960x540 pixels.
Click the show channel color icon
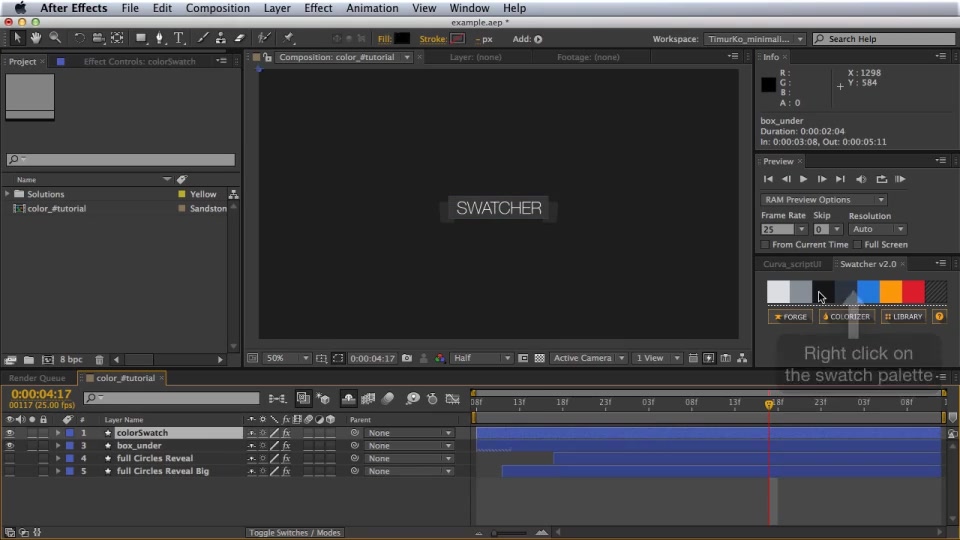[x=440, y=358]
